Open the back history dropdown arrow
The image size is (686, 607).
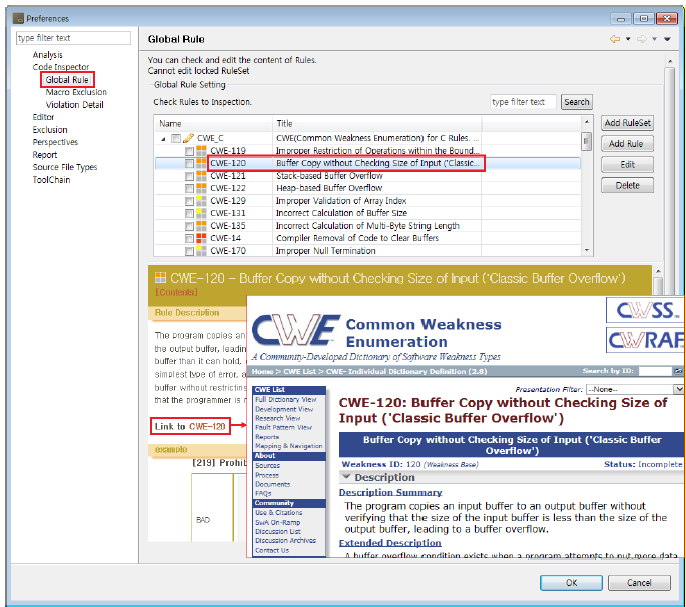[628, 39]
